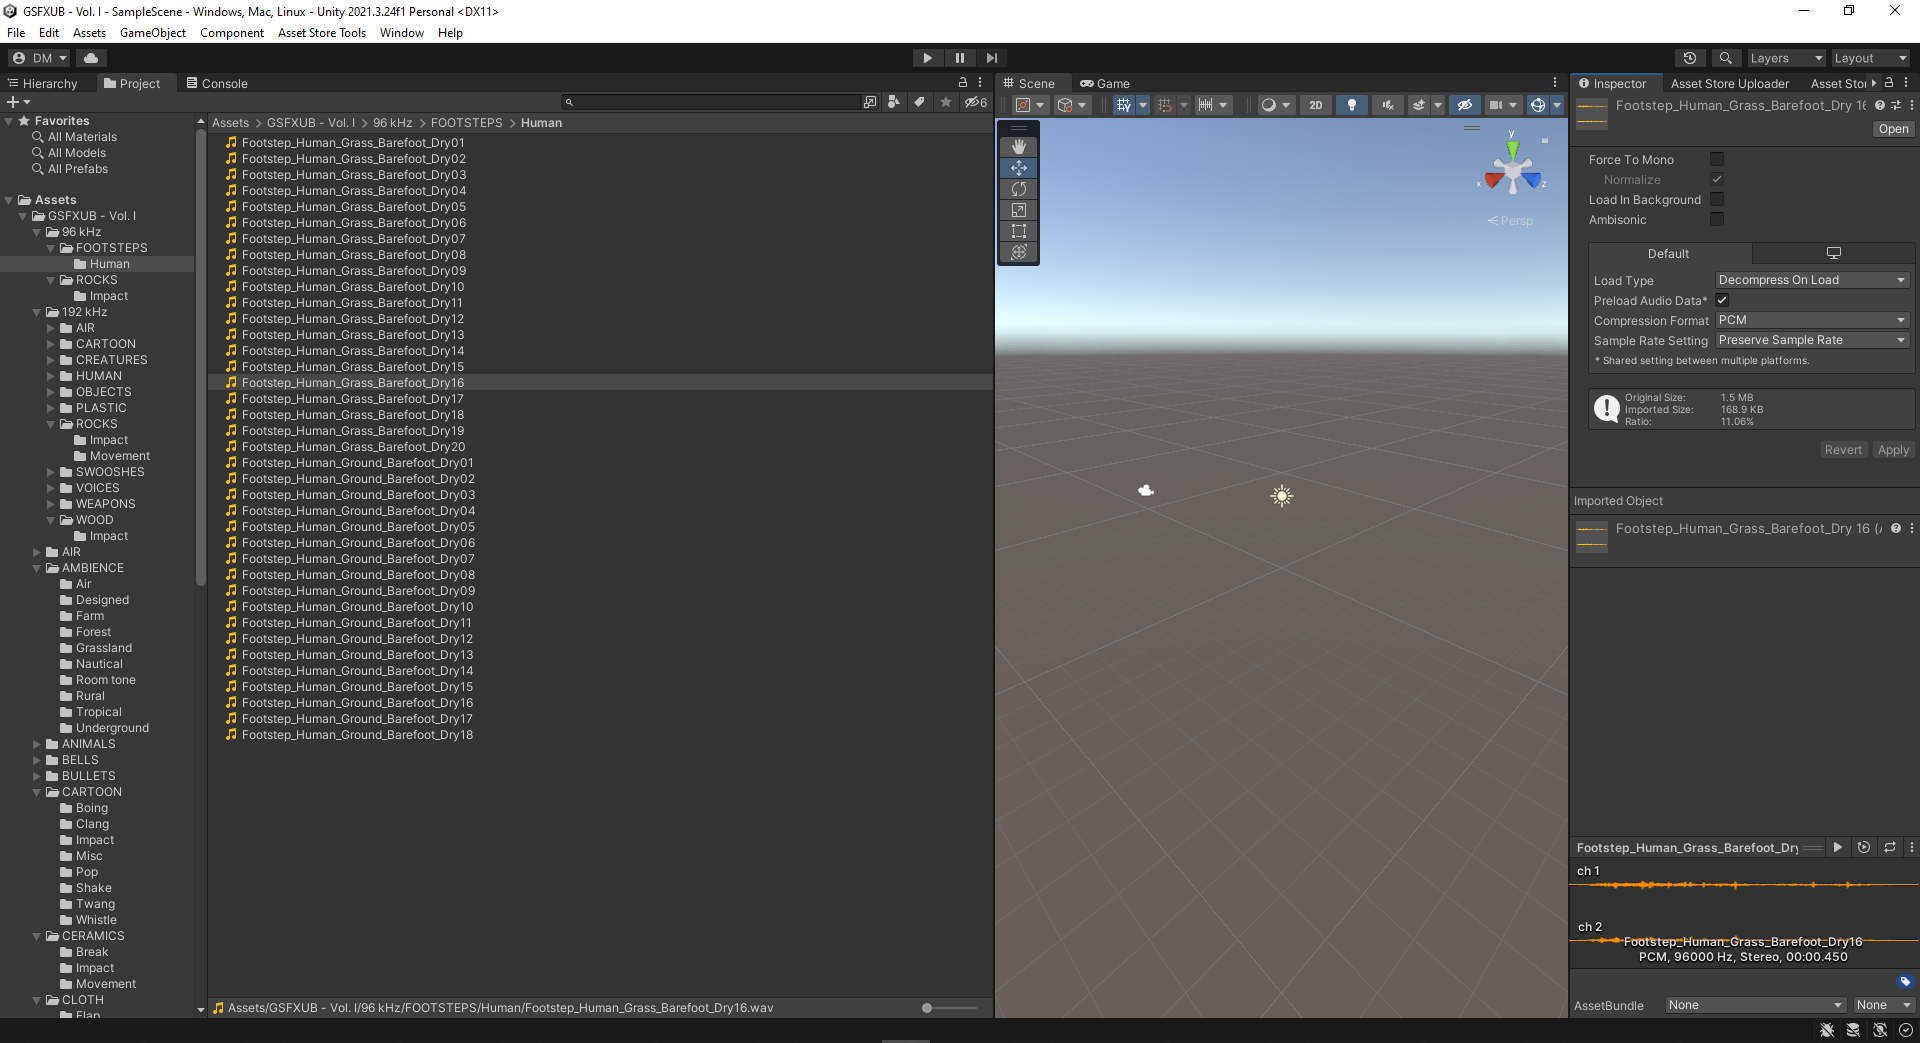Viewport: 1920px width, 1043px height.
Task: Switch to the Game tab
Action: pyautogui.click(x=1105, y=83)
